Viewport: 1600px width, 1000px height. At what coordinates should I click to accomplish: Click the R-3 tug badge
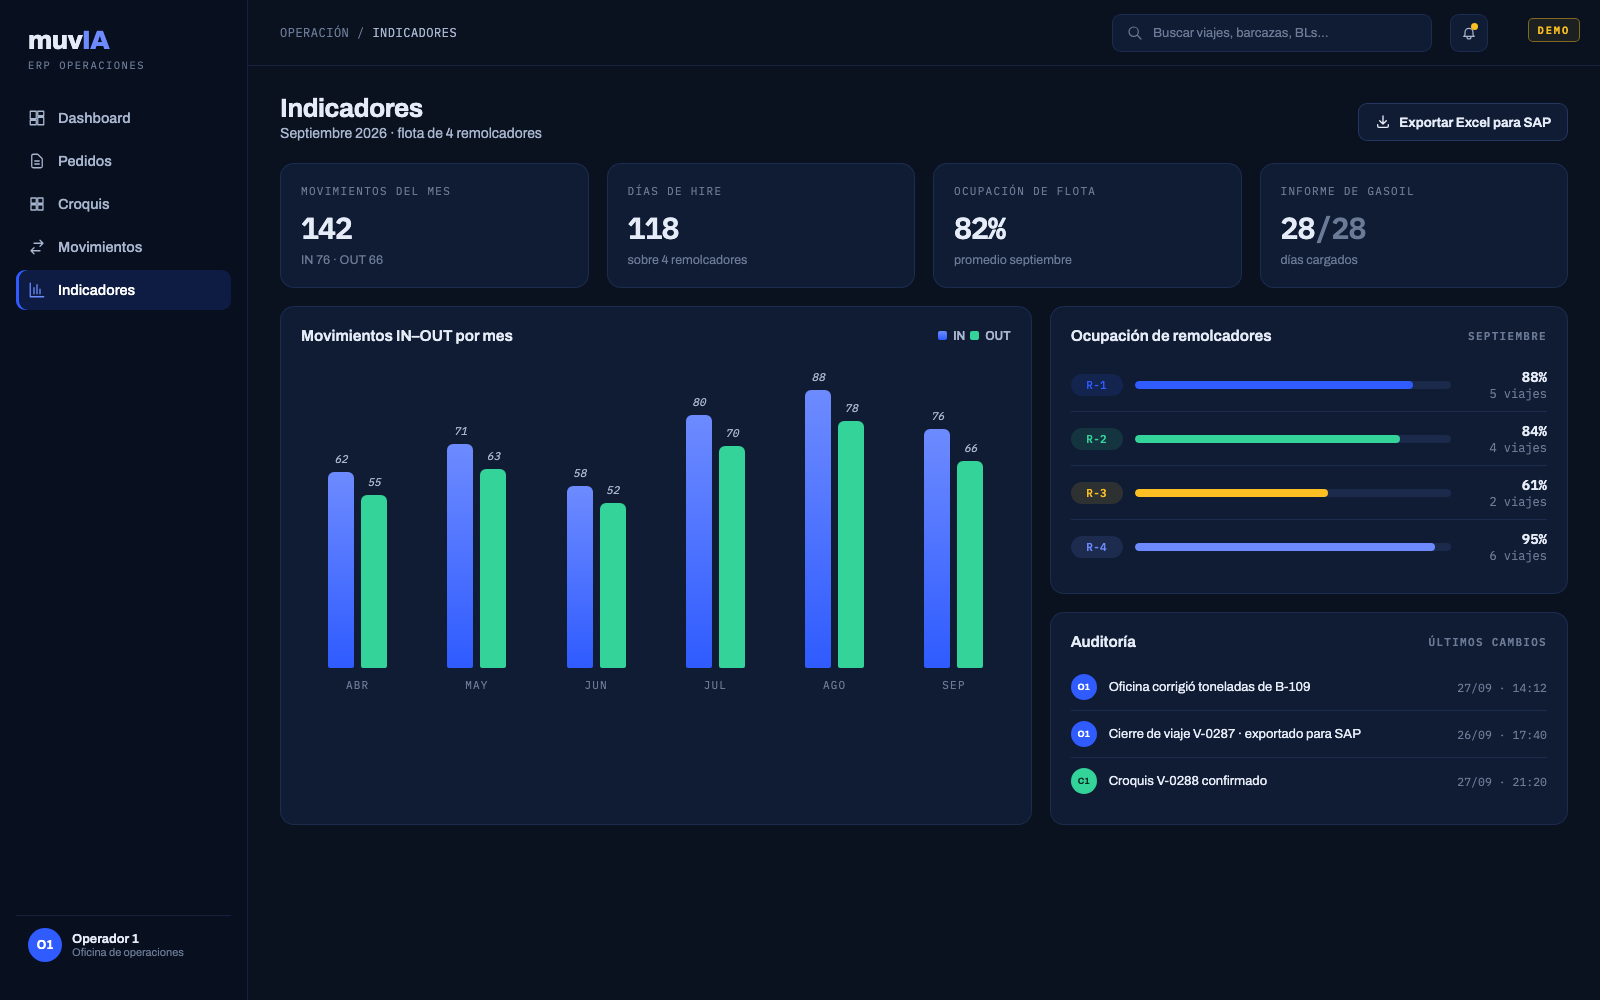click(x=1096, y=493)
